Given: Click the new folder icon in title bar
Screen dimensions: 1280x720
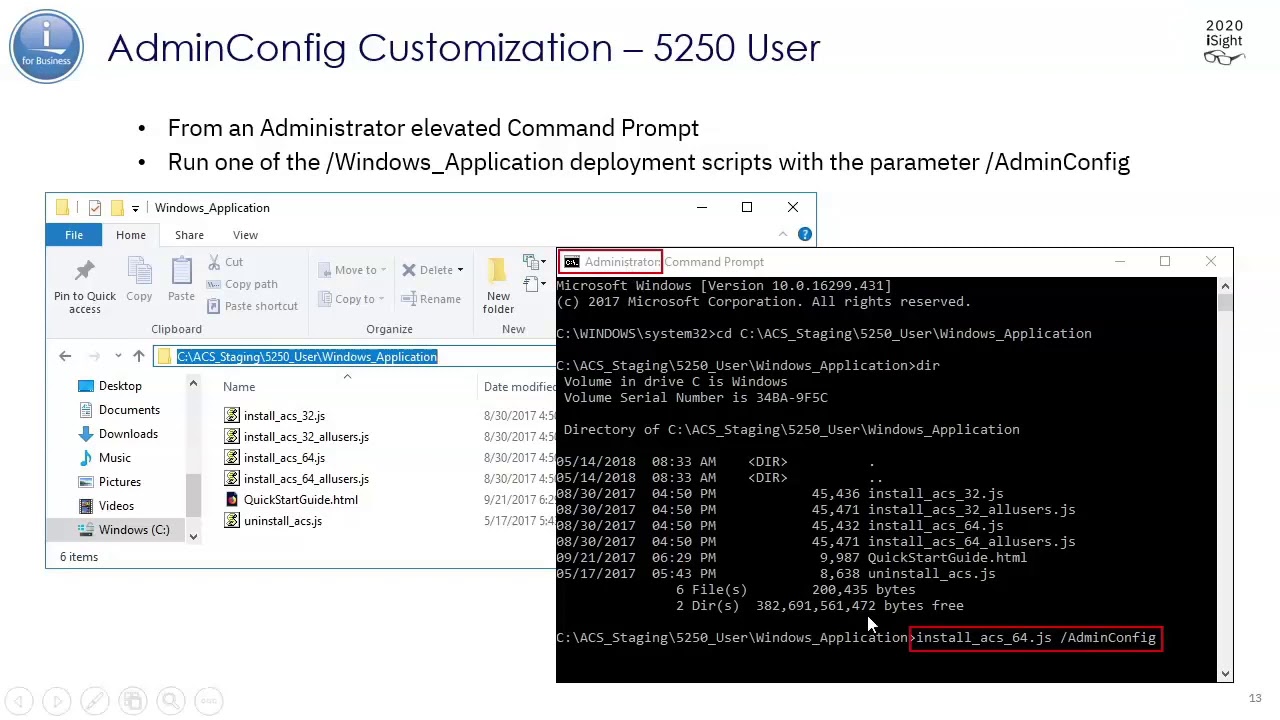Looking at the screenshot, I should [x=117, y=208].
